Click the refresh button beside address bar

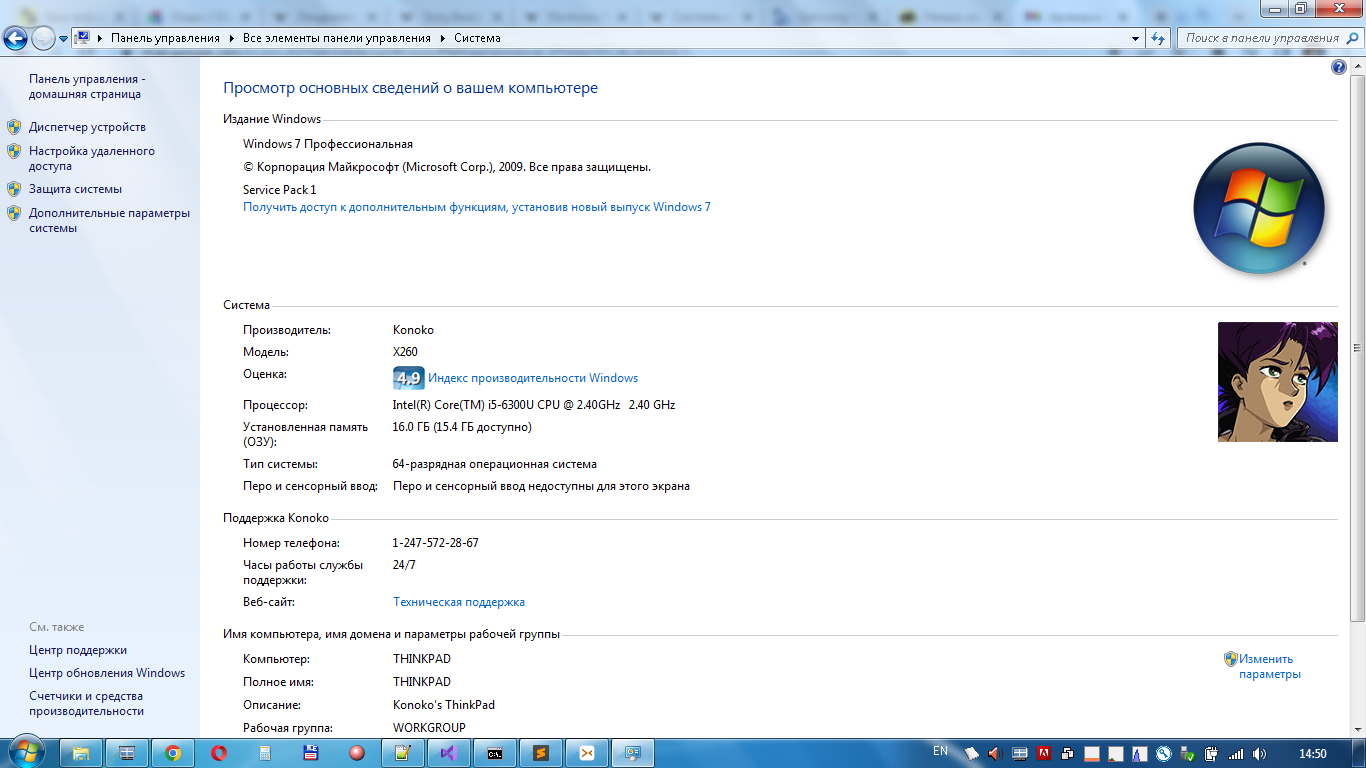coord(1158,38)
